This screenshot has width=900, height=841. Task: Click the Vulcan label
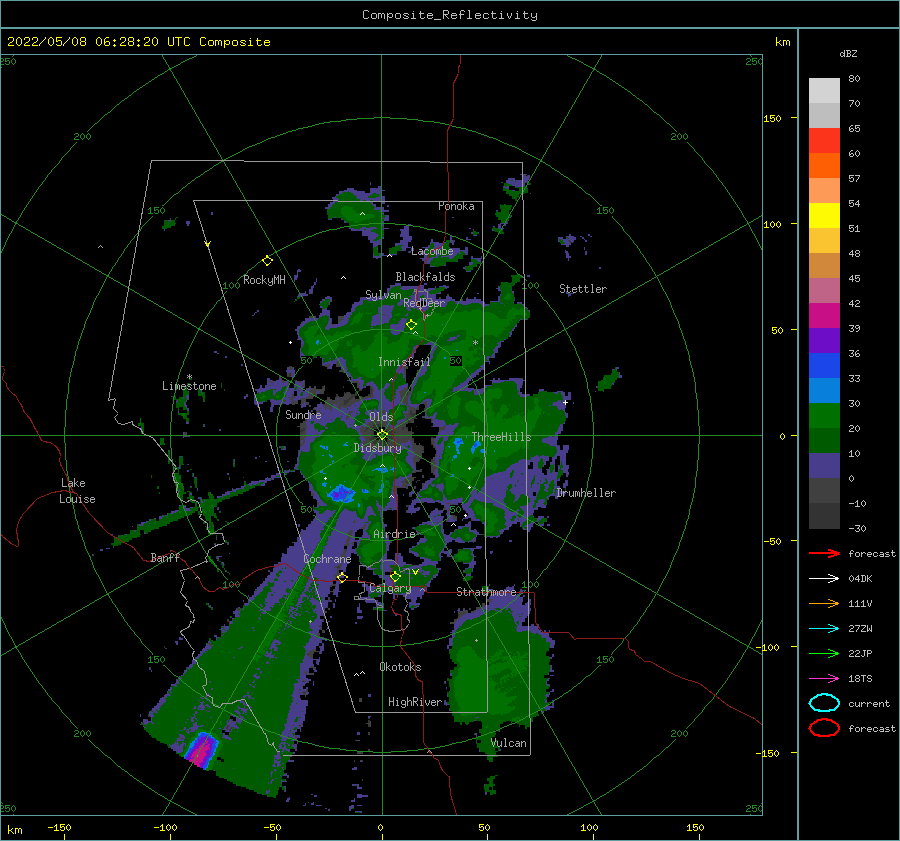[x=508, y=743]
